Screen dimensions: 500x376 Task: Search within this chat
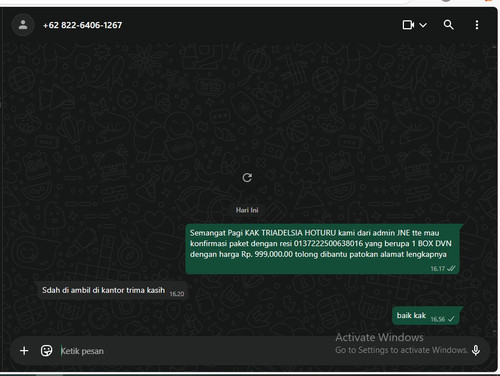(x=448, y=25)
